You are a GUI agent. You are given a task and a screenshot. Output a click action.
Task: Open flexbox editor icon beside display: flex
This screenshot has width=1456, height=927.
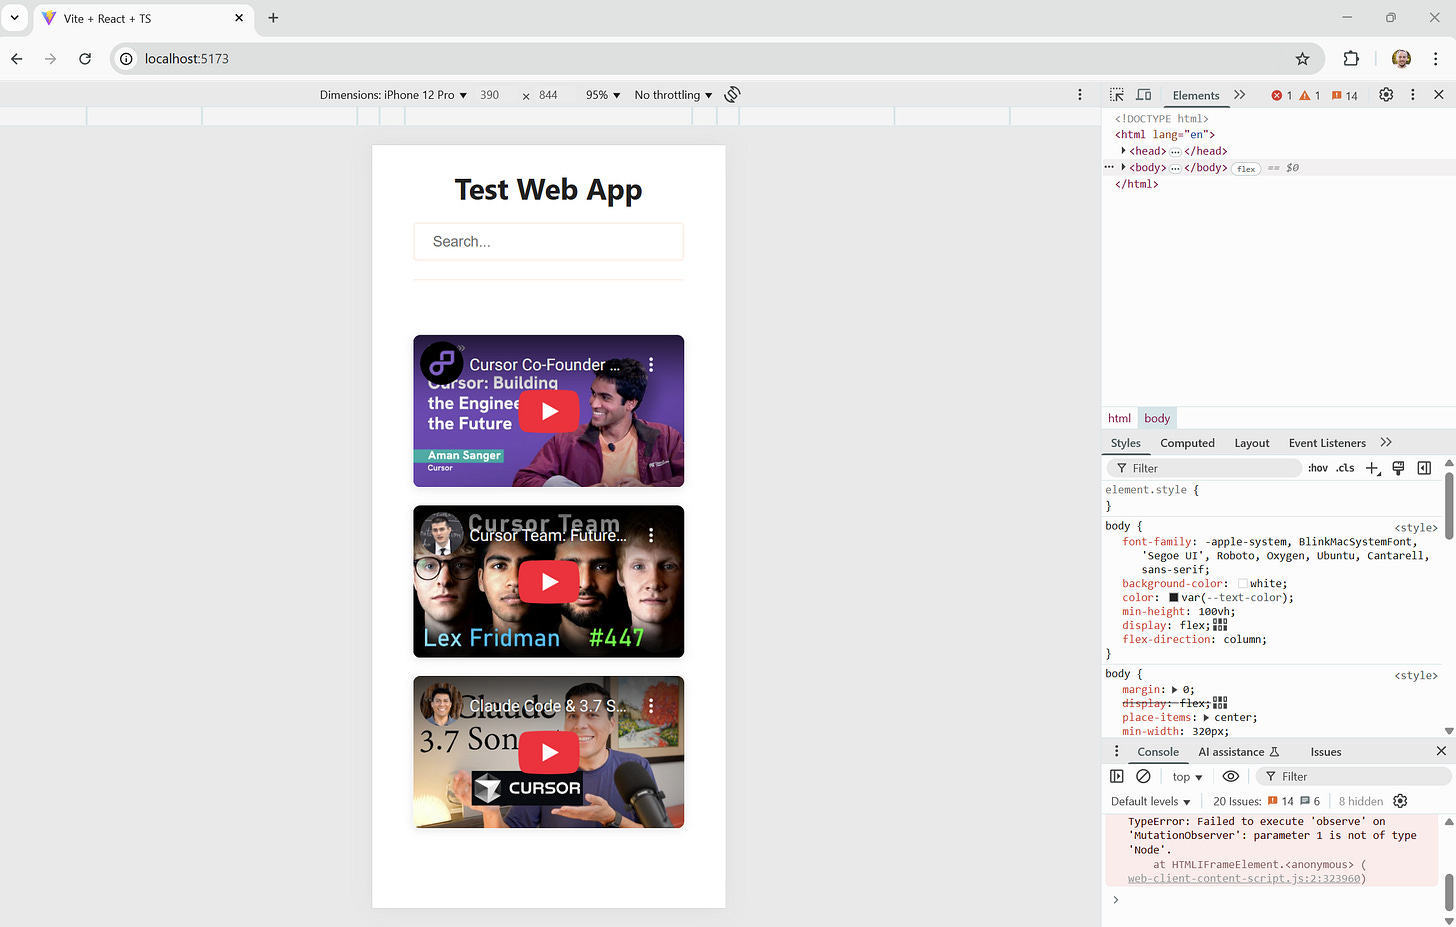[1220, 625]
